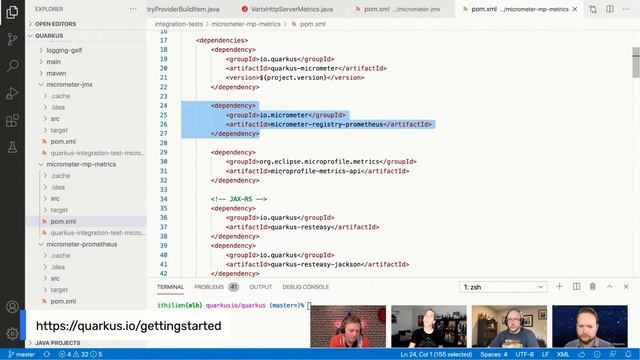
Task: Synchronize changes in status bar
Action: click(47, 354)
